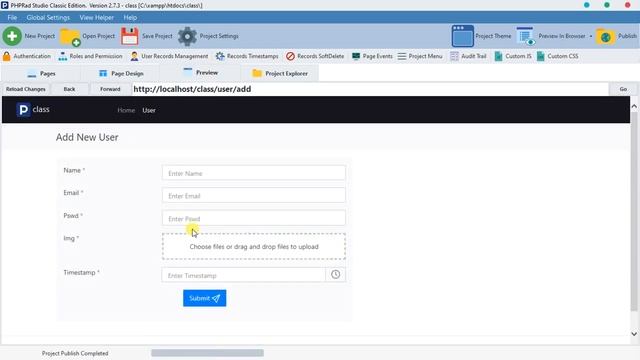Click the Go button

(623, 89)
